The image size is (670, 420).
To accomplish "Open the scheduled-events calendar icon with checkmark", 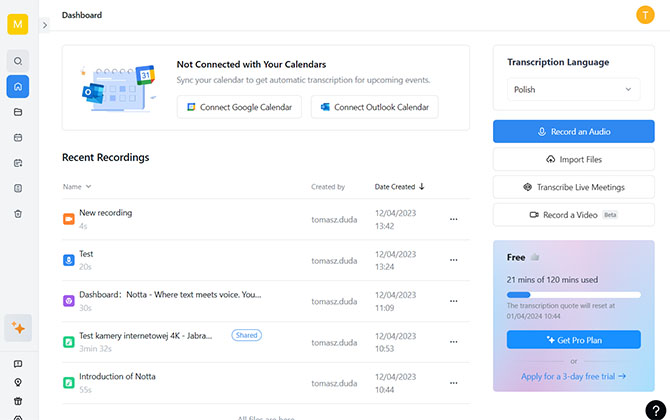I will point(18,163).
